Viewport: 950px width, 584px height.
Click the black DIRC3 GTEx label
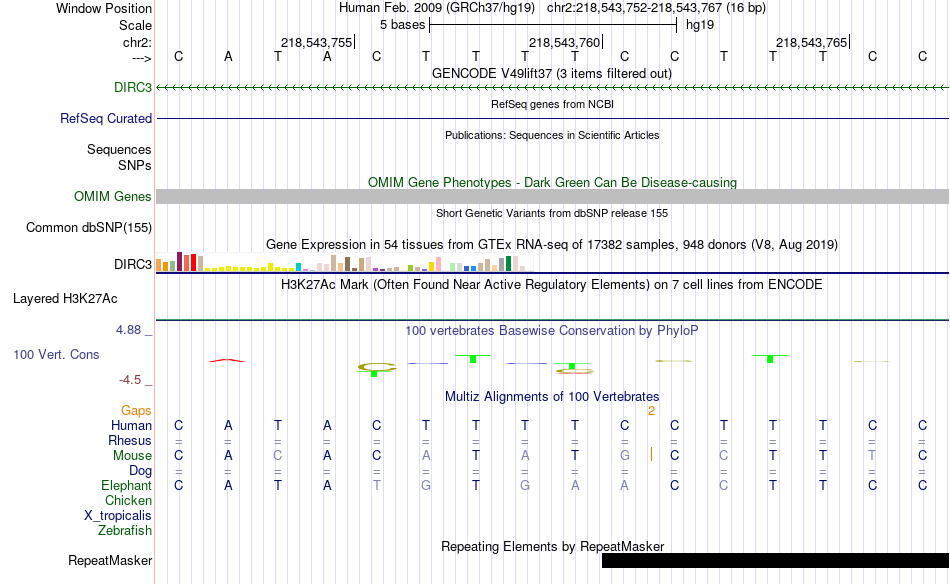click(x=133, y=264)
